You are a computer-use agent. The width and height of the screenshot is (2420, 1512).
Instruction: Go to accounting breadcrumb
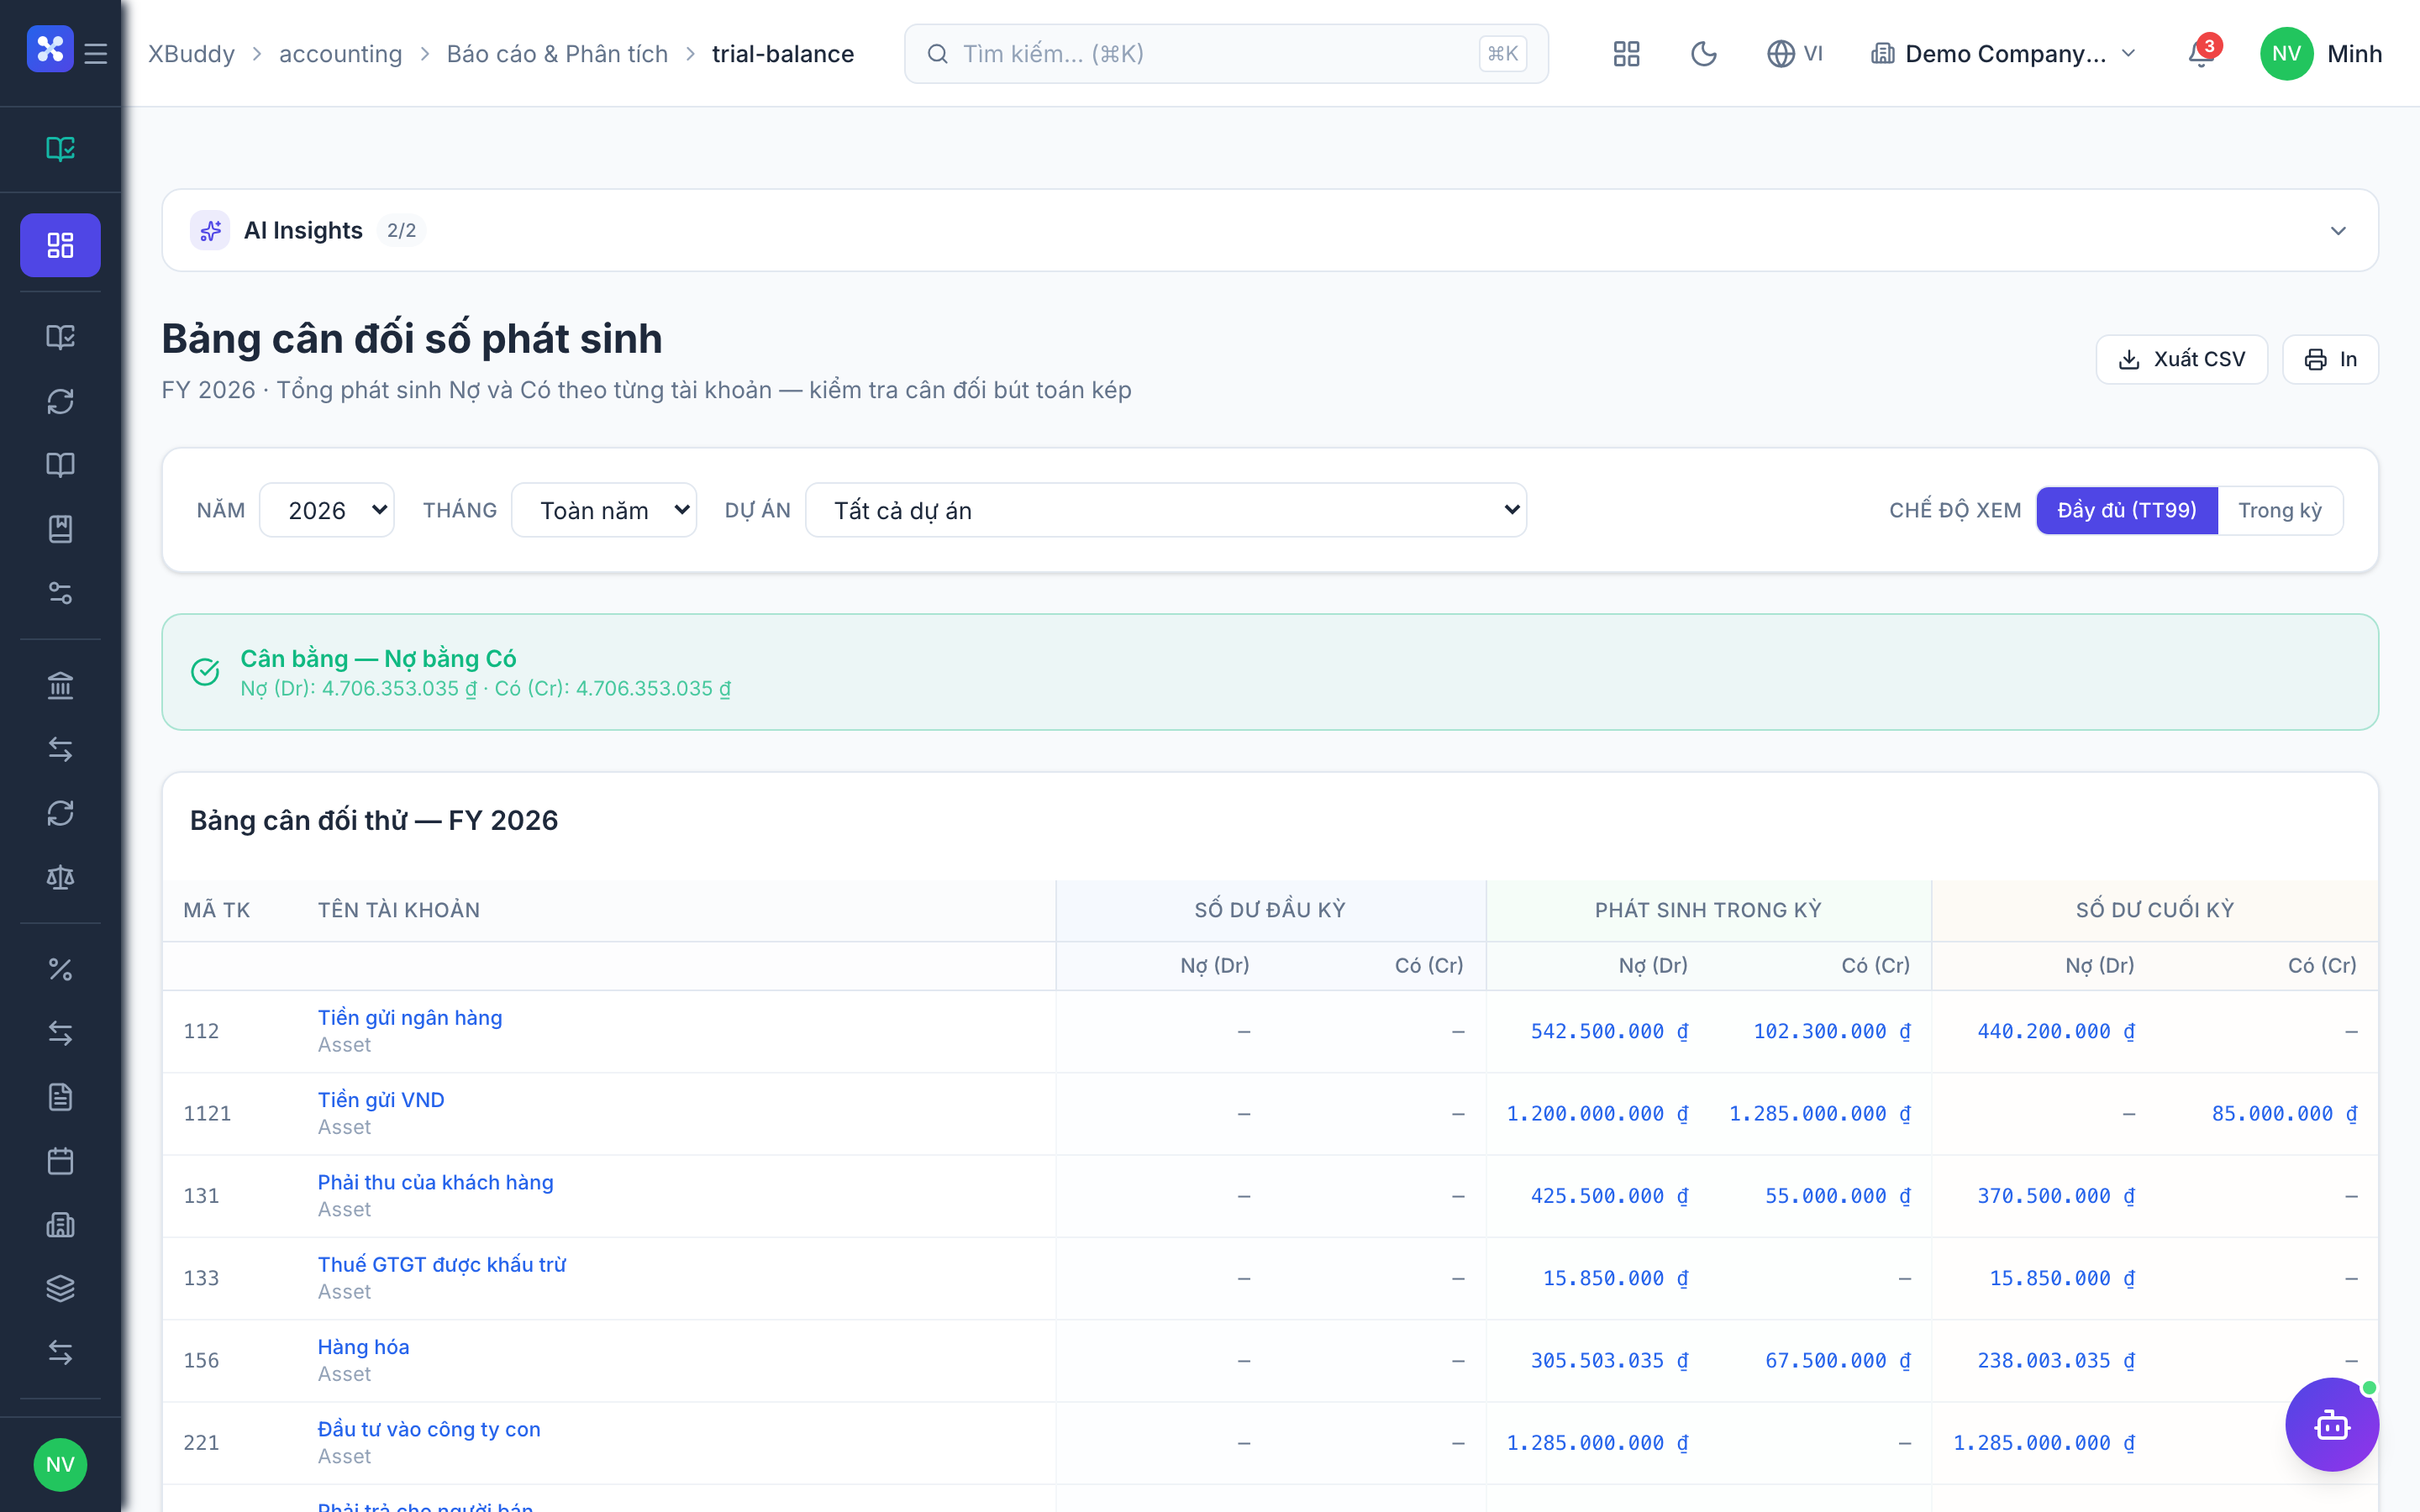[x=341, y=54]
